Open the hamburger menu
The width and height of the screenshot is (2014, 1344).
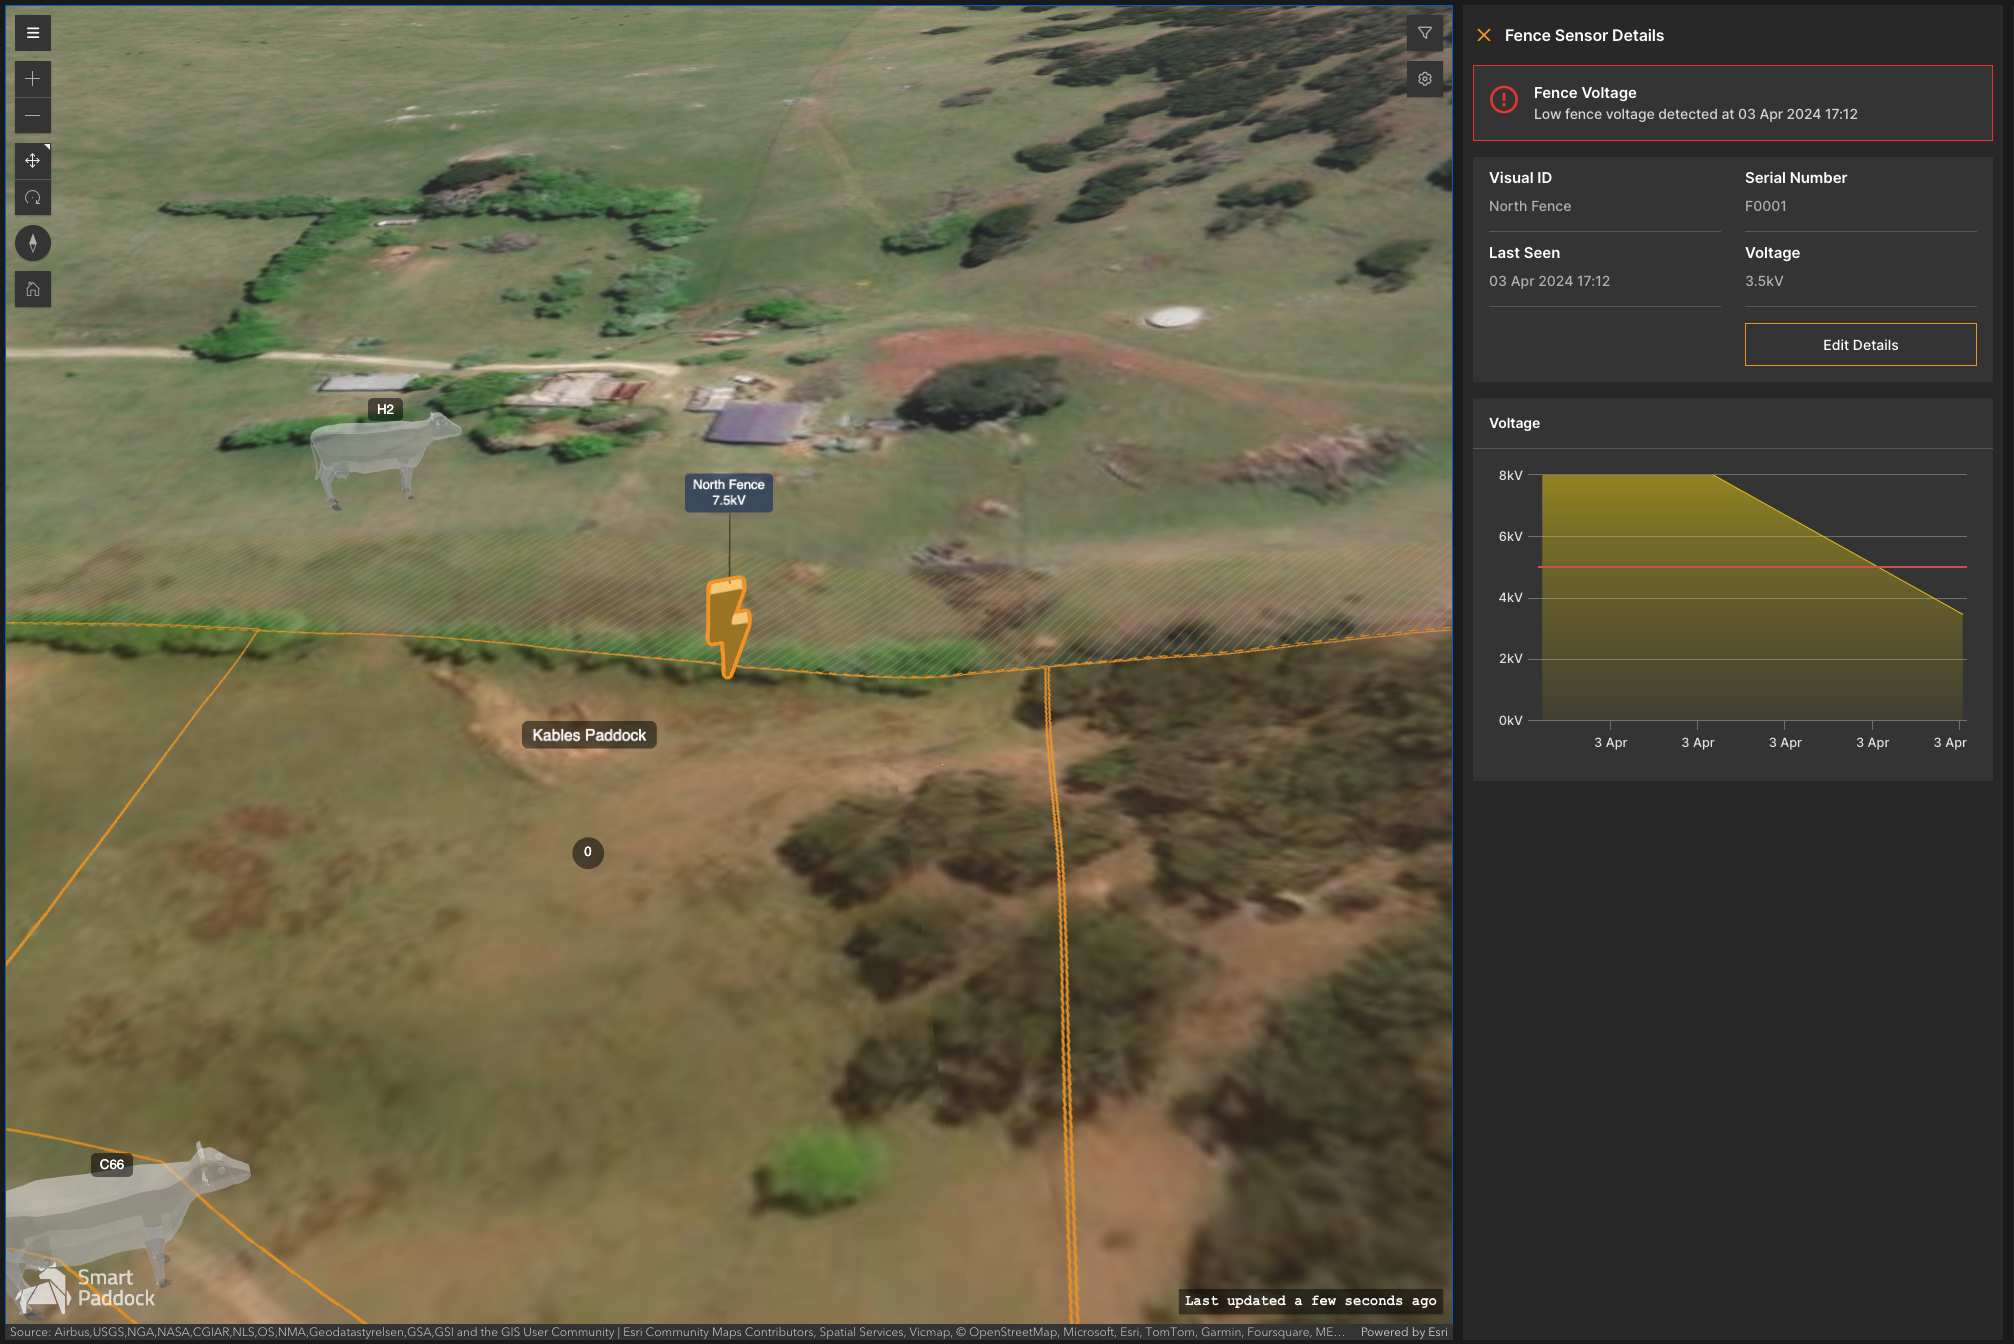pyautogui.click(x=33, y=33)
